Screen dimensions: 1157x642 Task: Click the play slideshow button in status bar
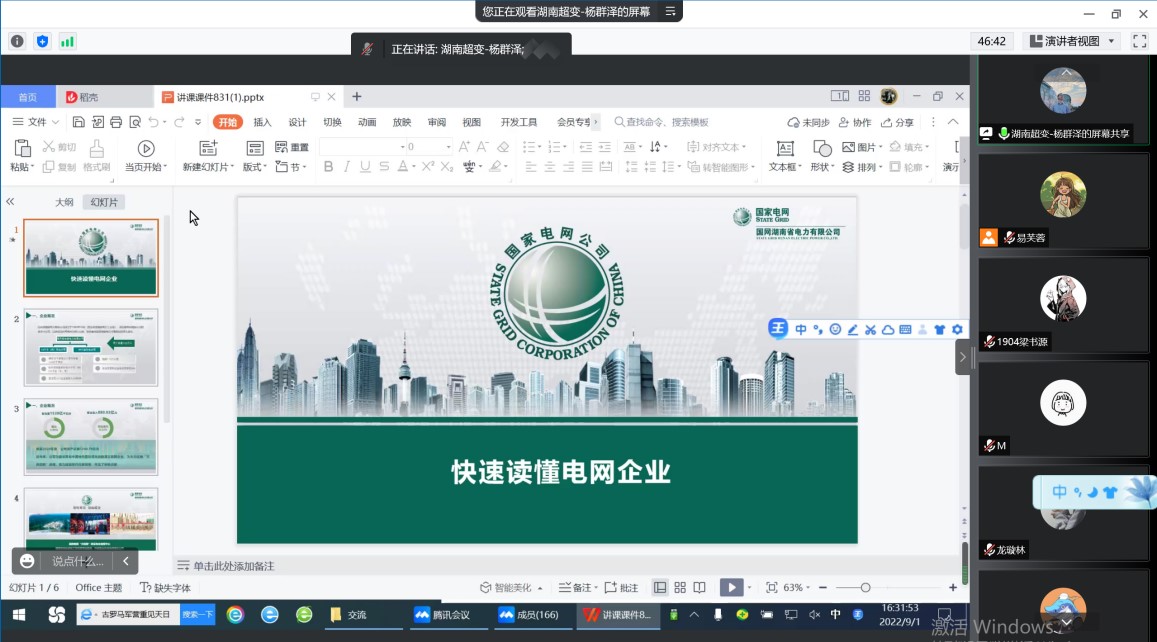click(x=731, y=588)
